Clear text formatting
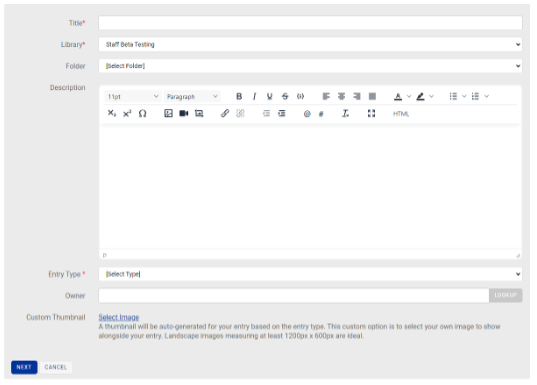This screenshot has height=385, width=537. click(345, 113)
